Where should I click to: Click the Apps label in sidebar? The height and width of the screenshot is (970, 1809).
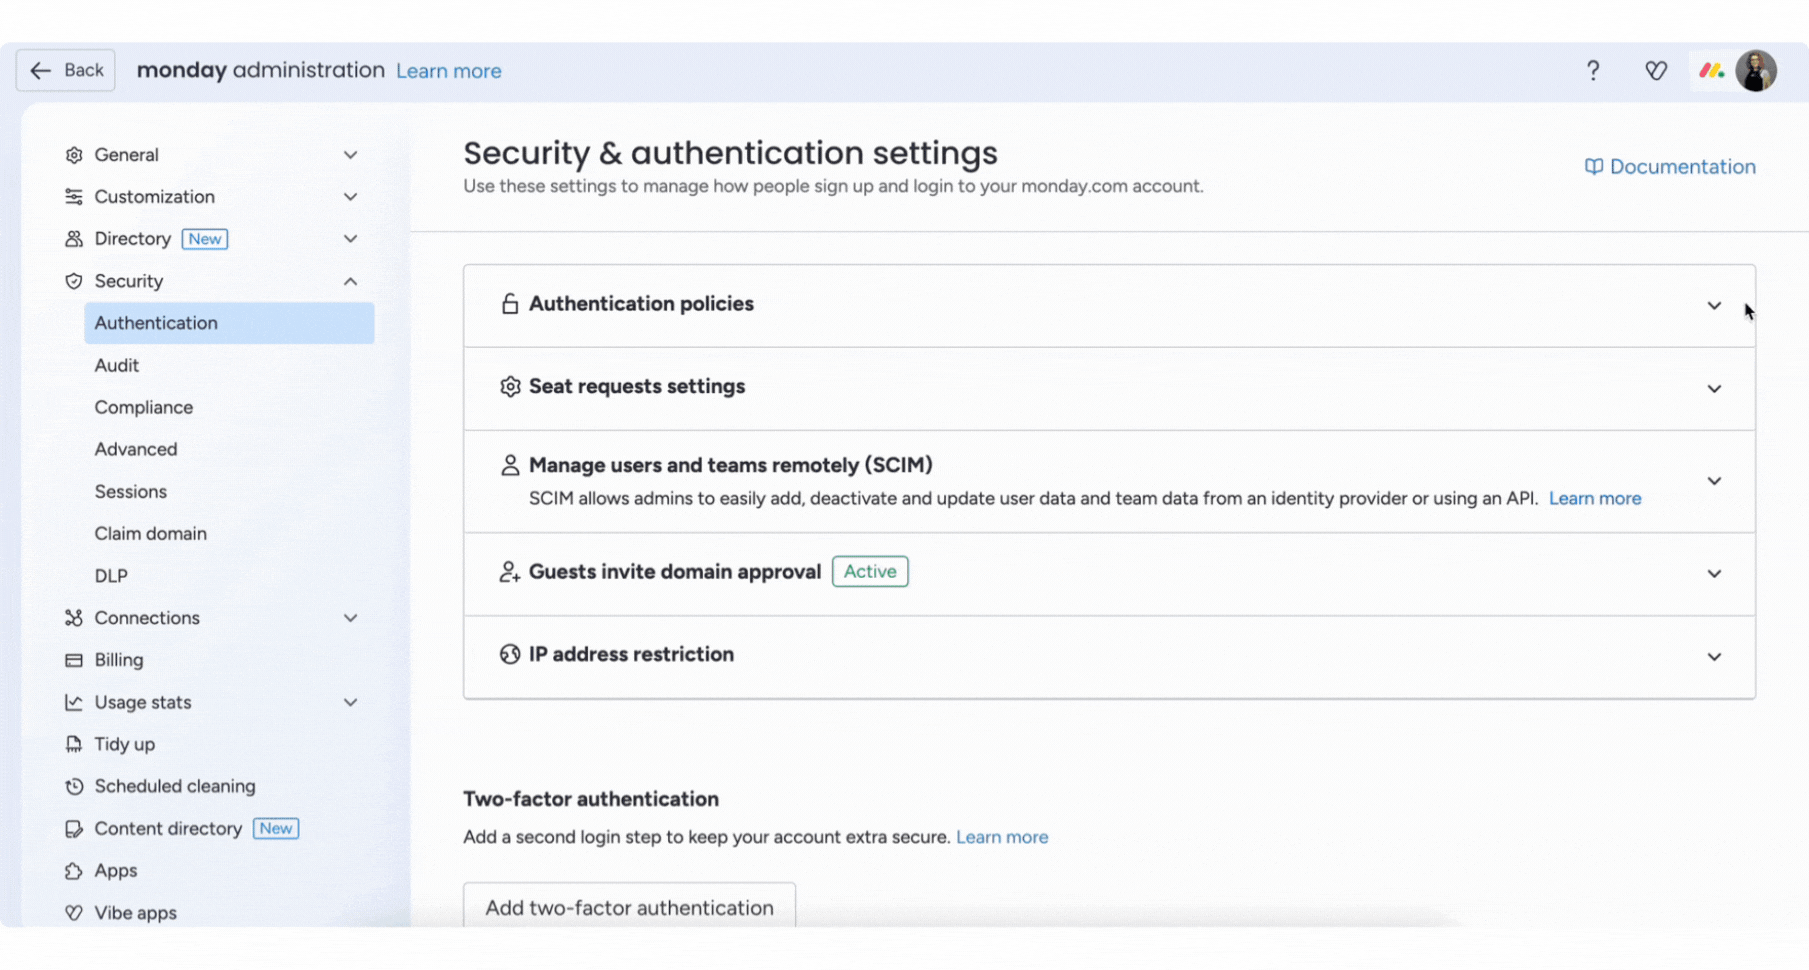coord(116,871)
